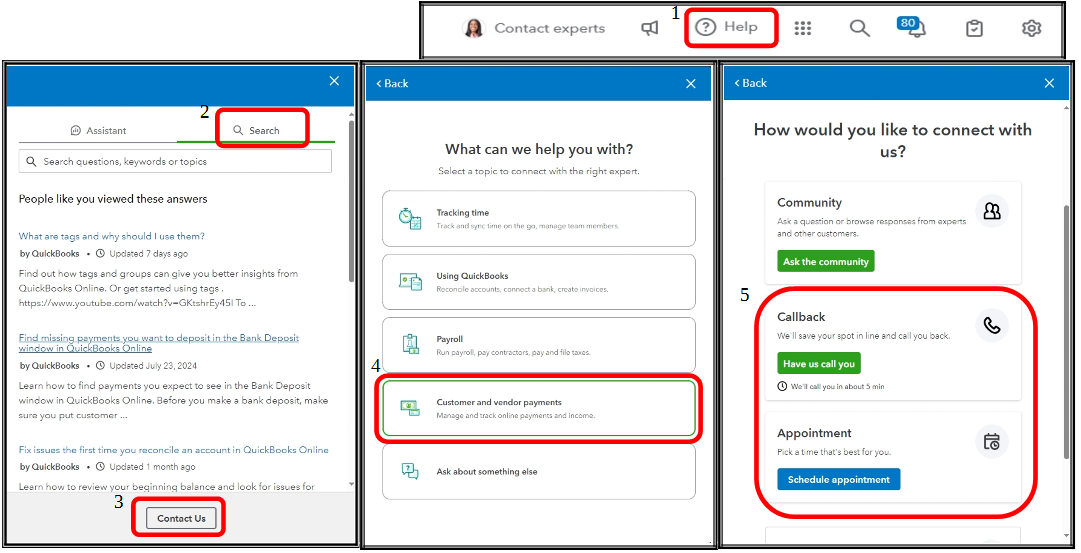Click Have us call you button
The height and width of the screenshot is (553, 1081).
pos(819,363)
